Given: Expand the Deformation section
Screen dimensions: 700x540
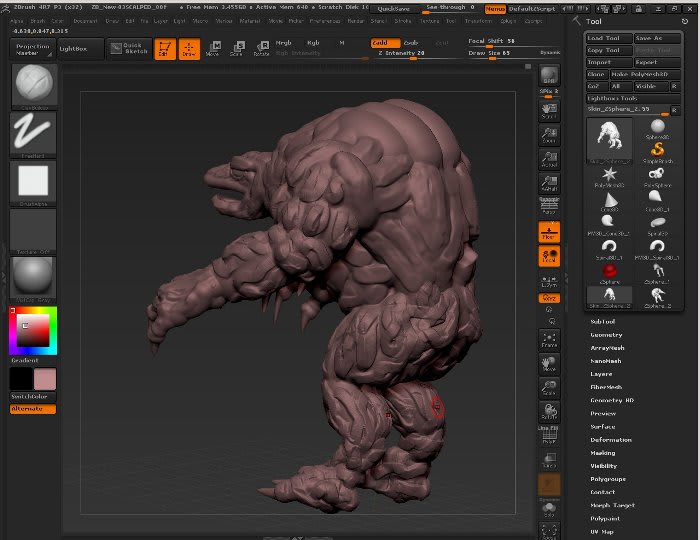Looking at the screenshot, I should coord(611,440).
